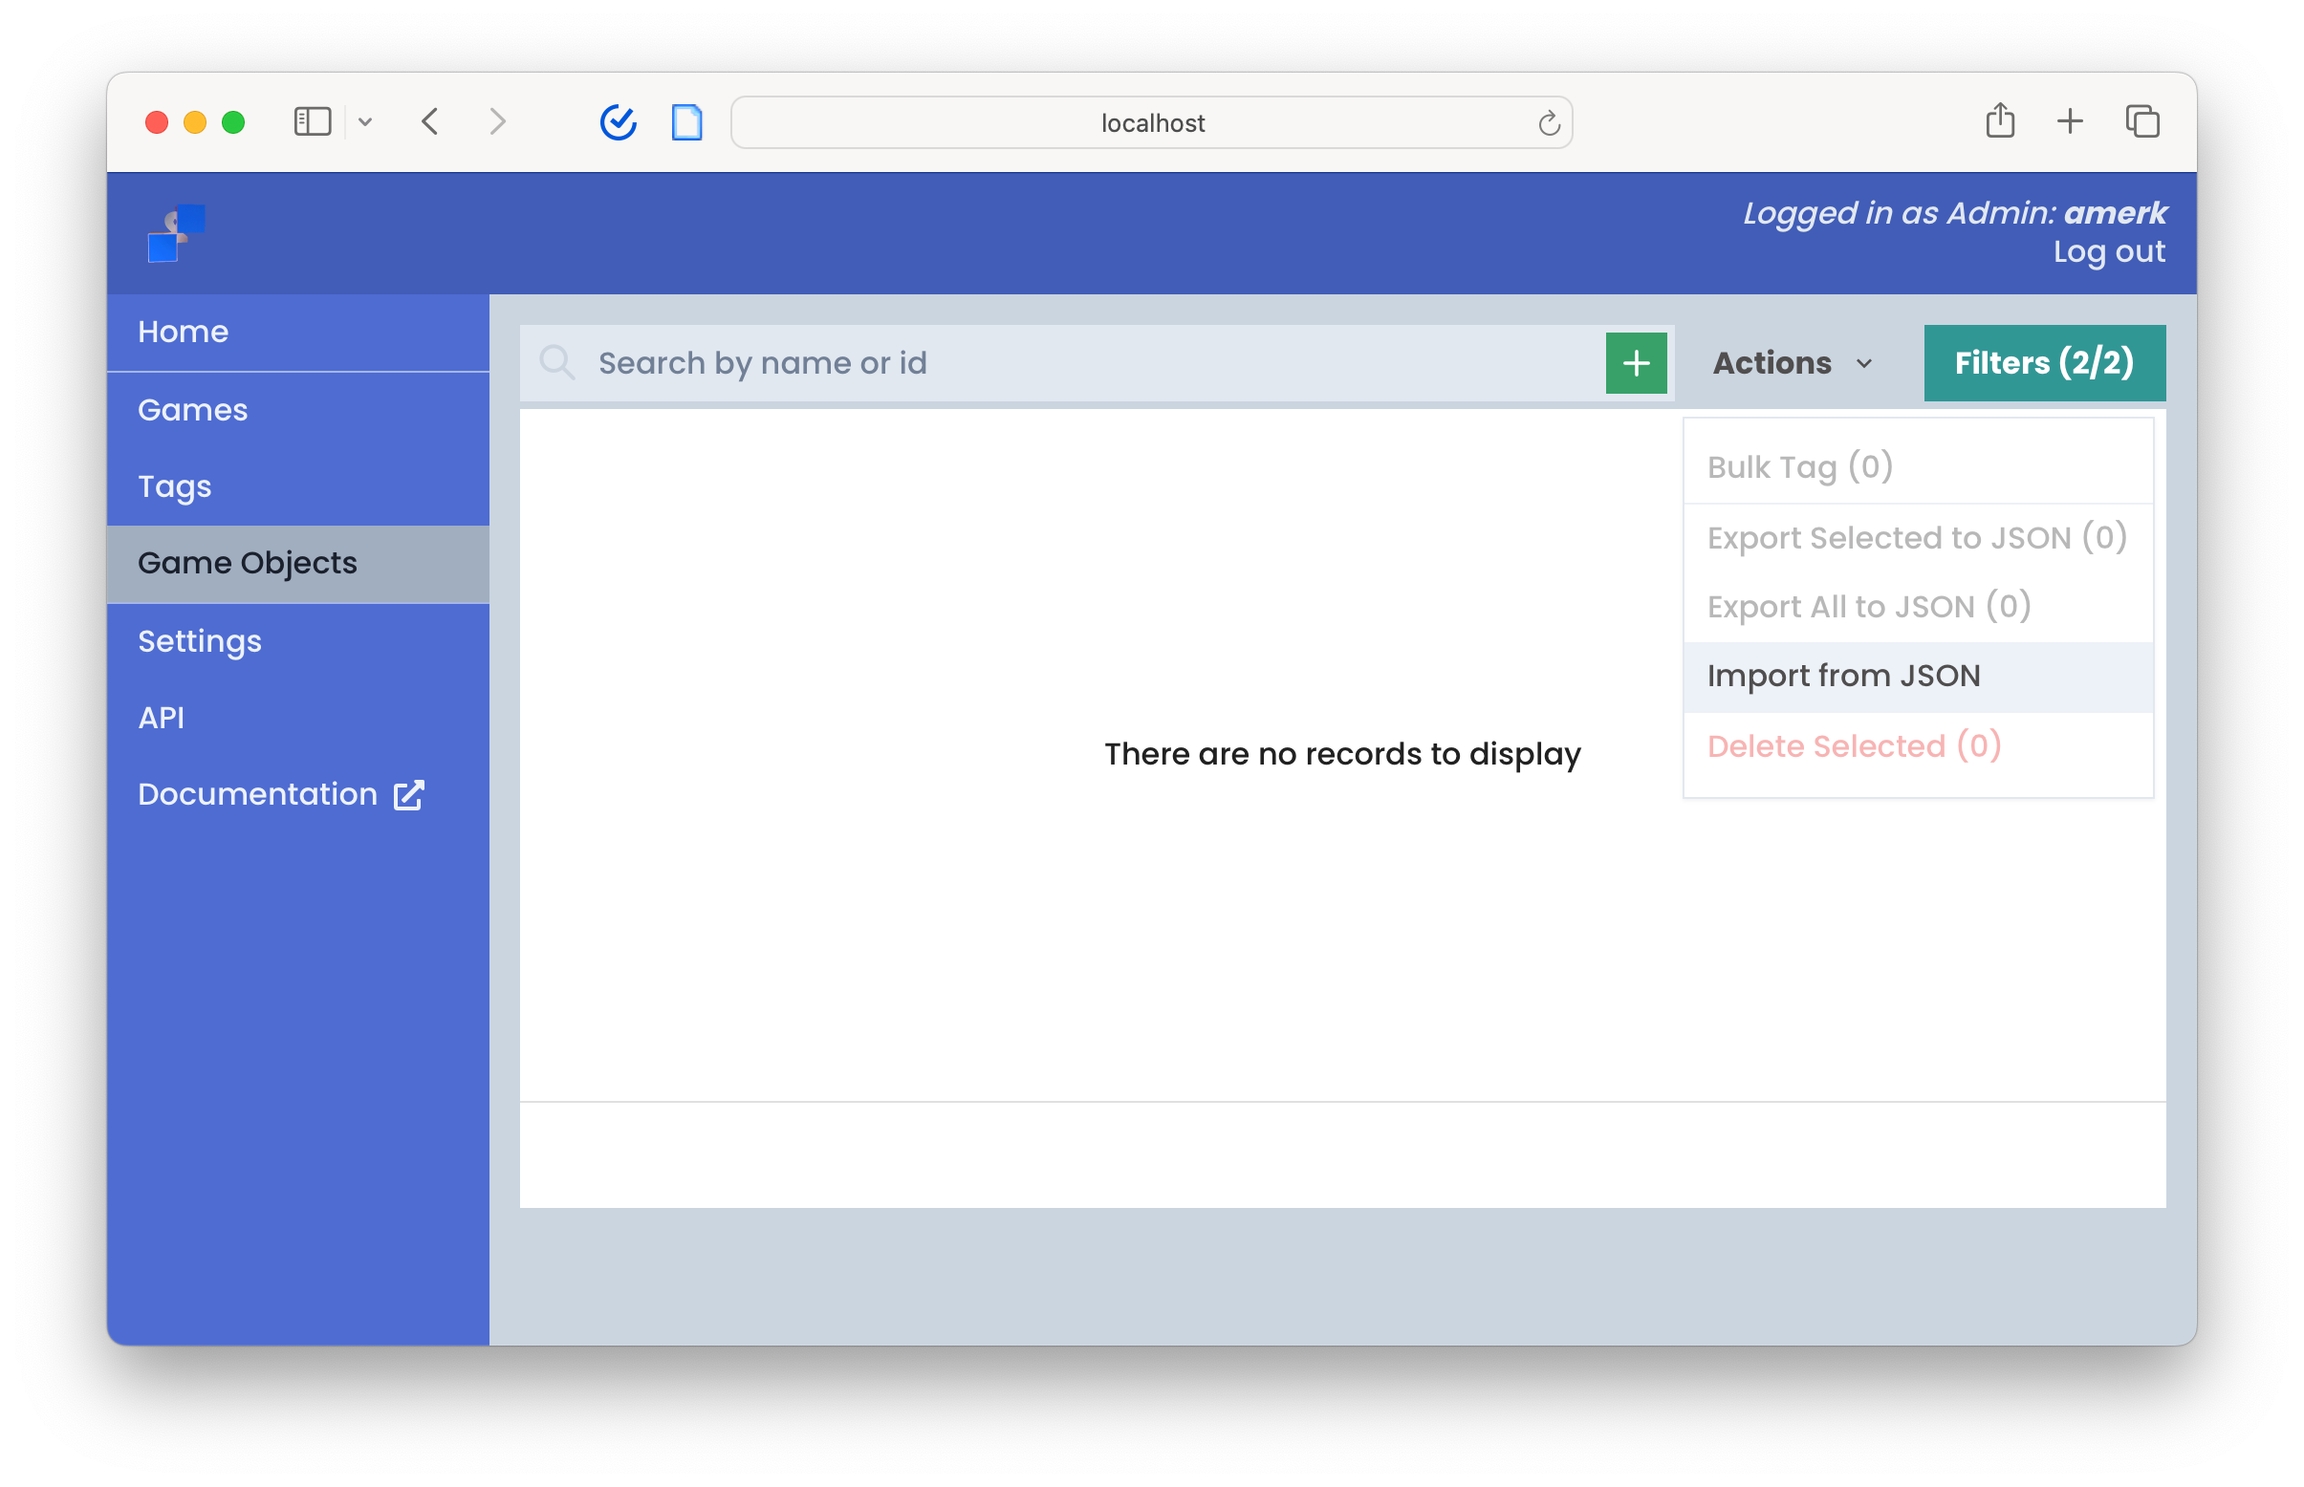The height and width of the screenshot is (1487, 2304).
Task: Choose Delete Selected (0)
Action: (x=1917, y=747)
